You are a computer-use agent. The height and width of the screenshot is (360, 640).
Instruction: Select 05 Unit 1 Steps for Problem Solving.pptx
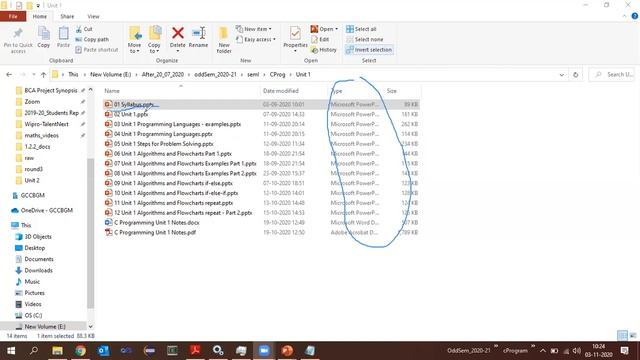coord(163,144)
